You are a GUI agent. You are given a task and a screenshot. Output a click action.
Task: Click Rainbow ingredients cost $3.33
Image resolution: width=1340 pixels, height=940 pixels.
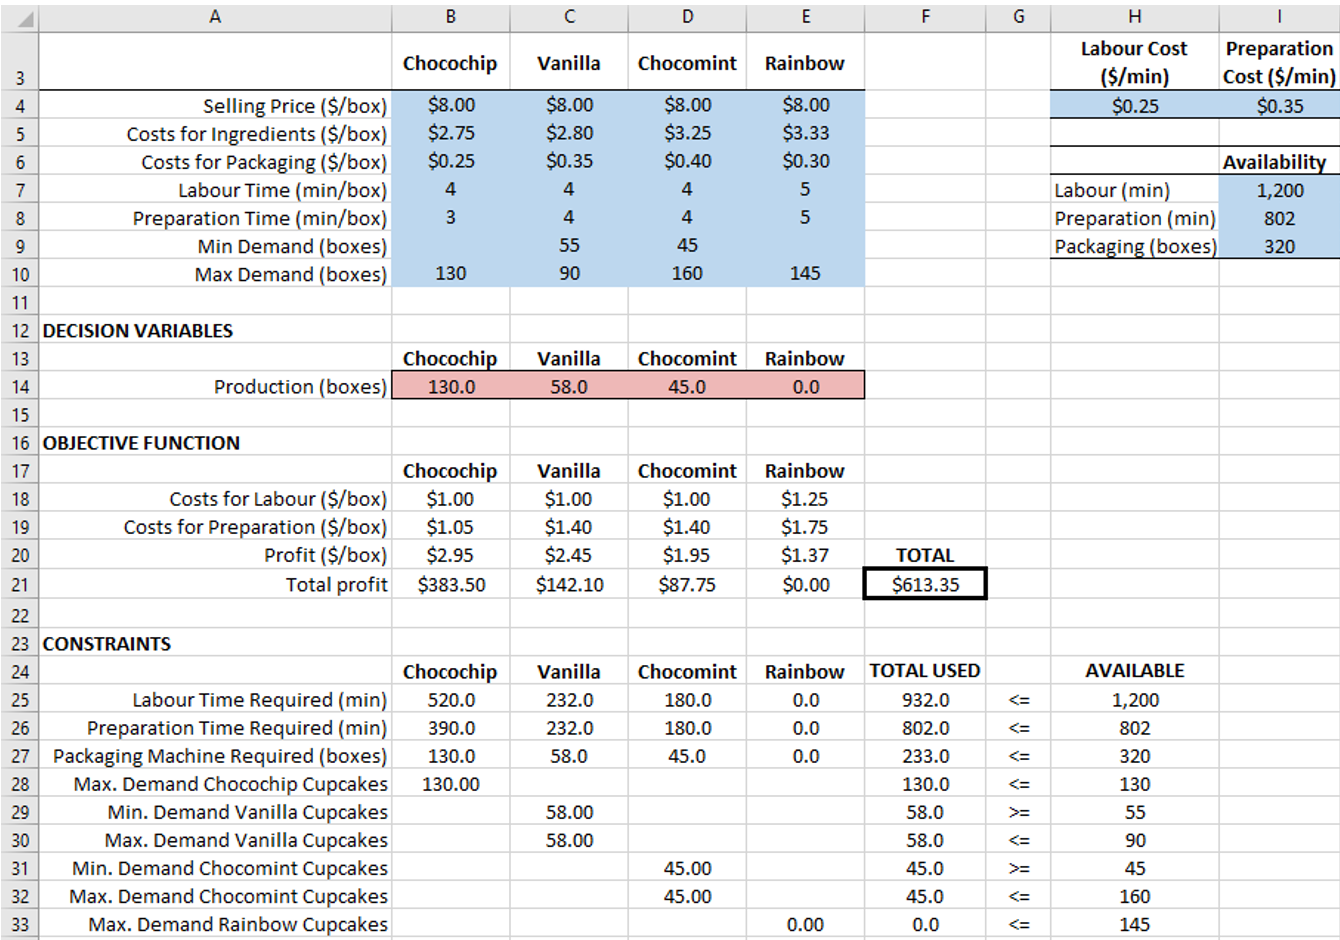click(806, 133)
